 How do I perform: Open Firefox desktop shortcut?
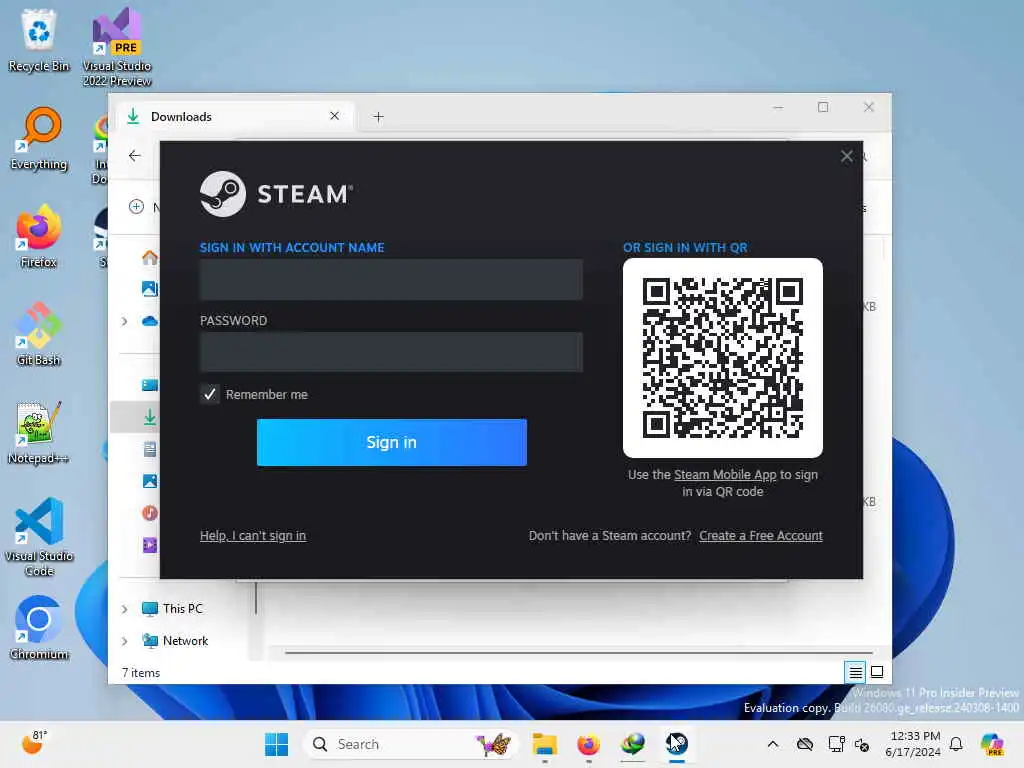(39, 236)
